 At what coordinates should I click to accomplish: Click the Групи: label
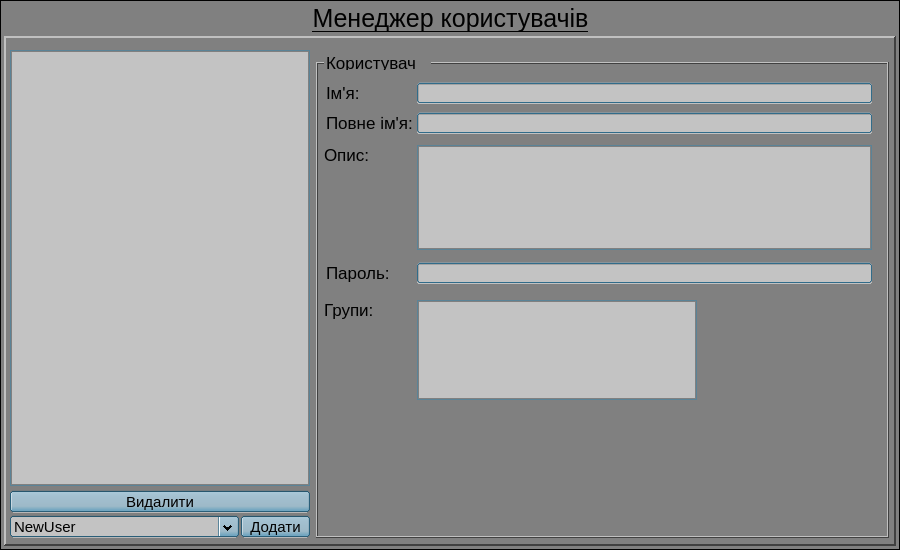(x=348, y=311)
